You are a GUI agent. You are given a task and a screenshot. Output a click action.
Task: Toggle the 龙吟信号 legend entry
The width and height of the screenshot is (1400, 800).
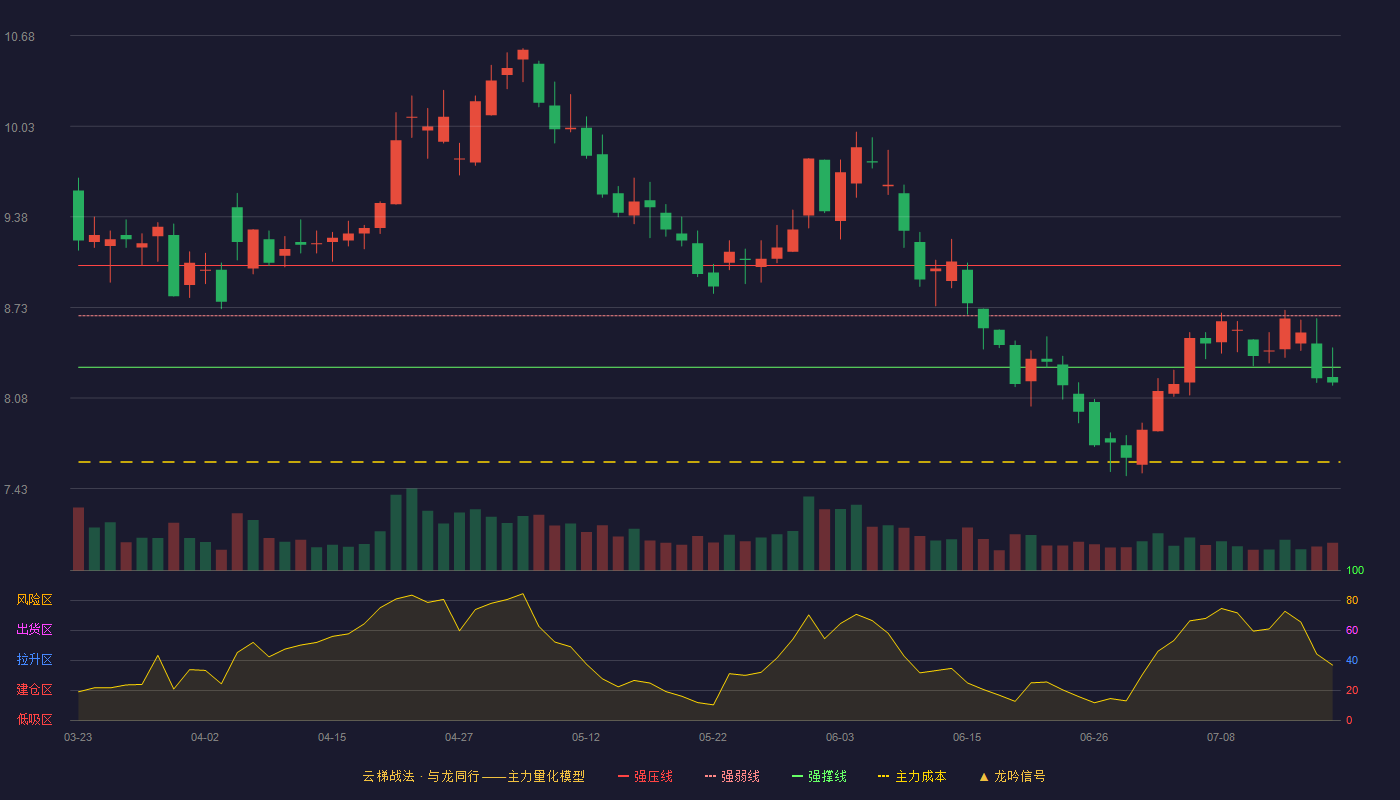pyautogui.click(x=1011, y=776)
